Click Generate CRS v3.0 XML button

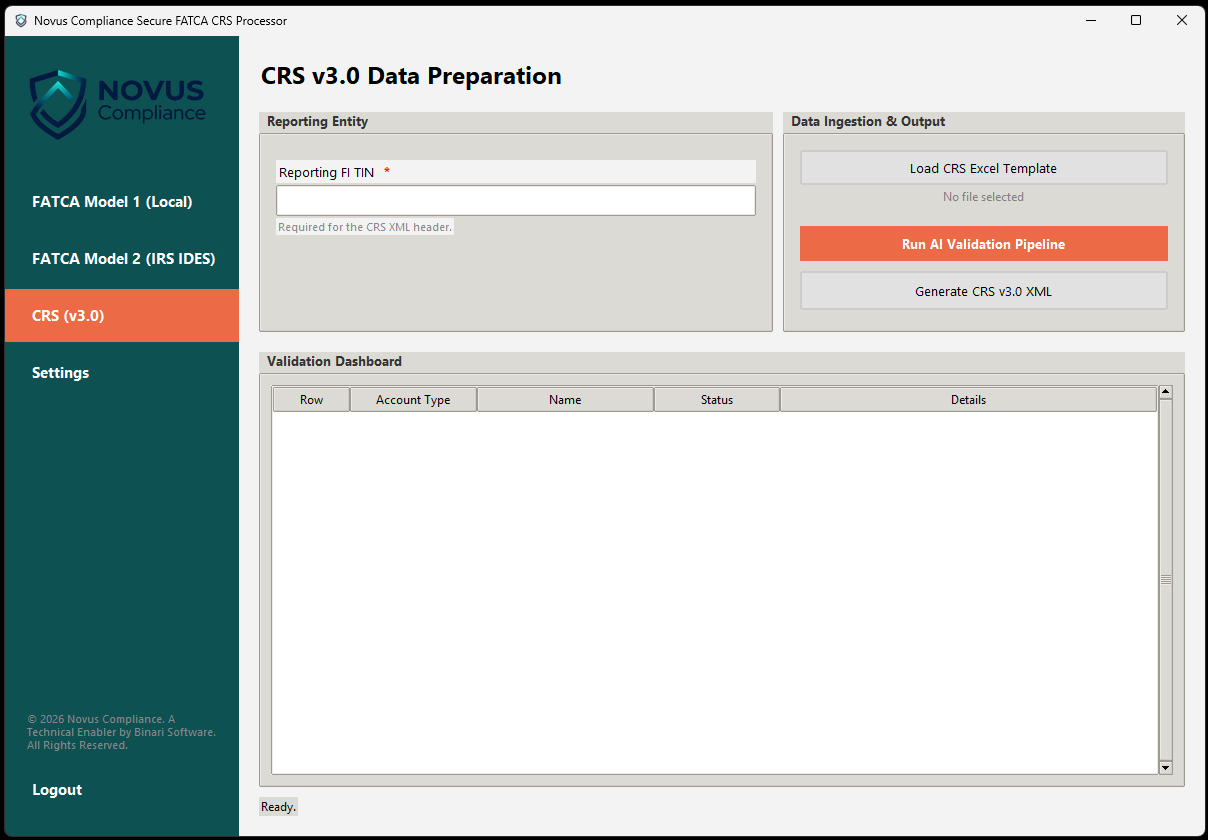click(983, 292)
